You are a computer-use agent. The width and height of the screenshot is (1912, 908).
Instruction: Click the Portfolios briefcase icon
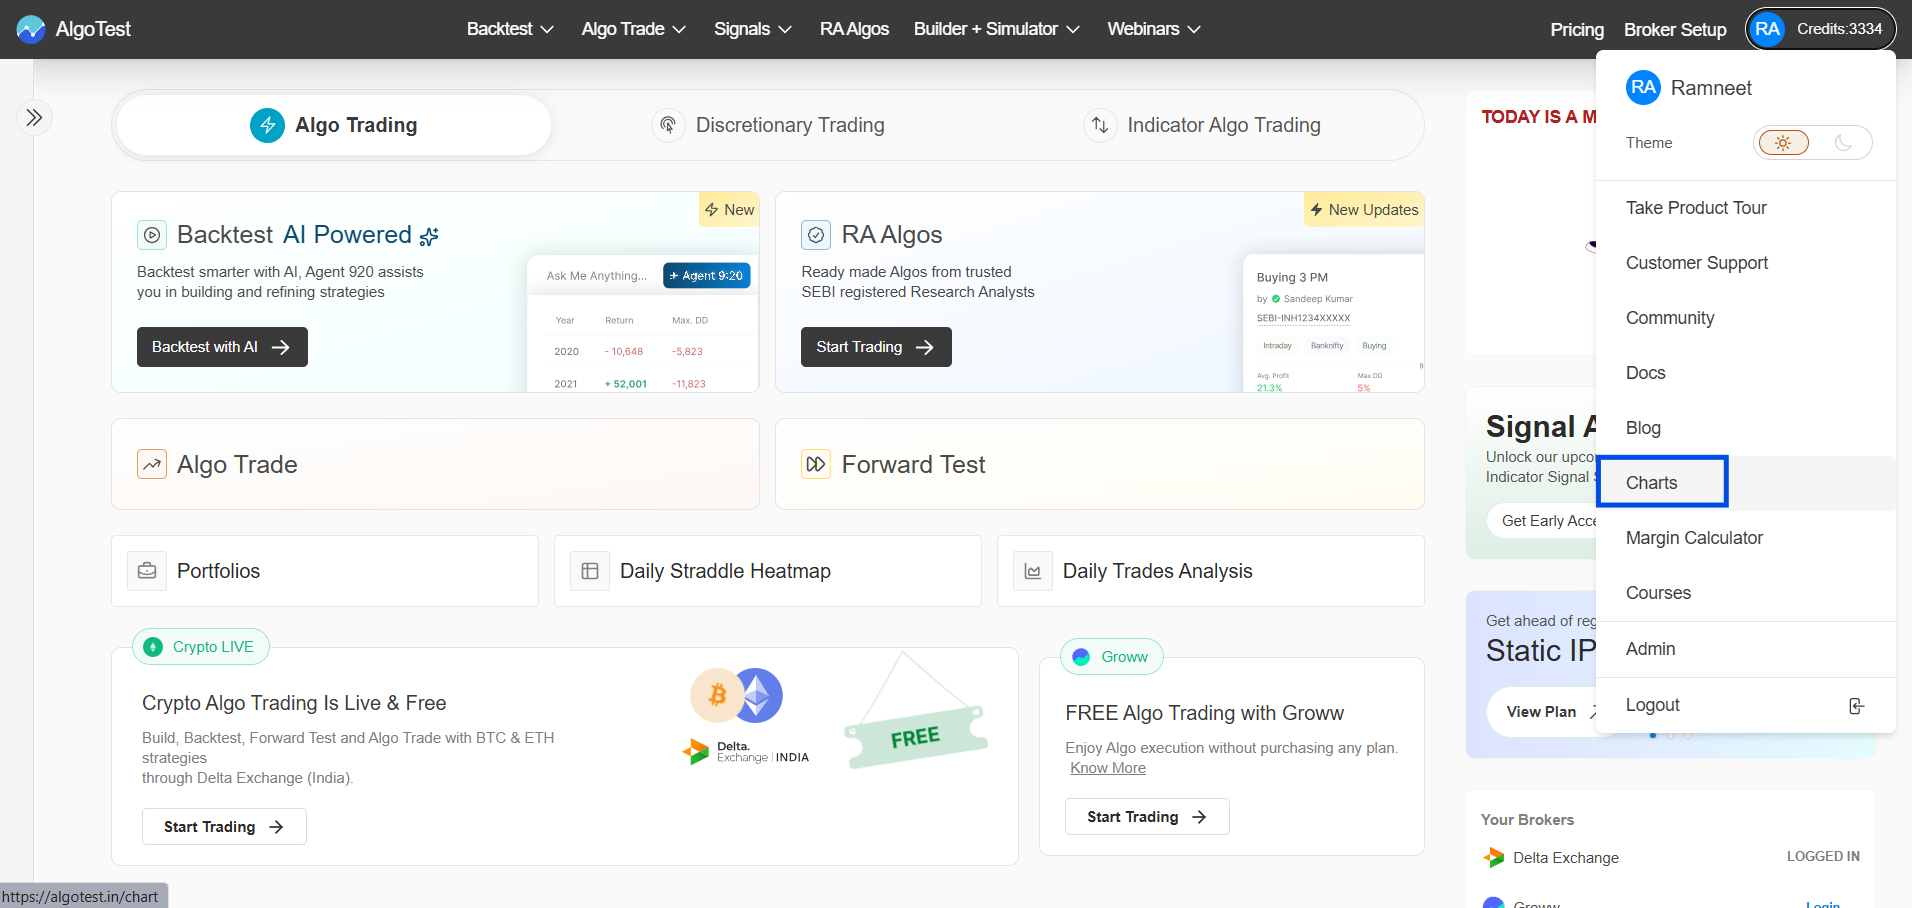pos(147,571)
